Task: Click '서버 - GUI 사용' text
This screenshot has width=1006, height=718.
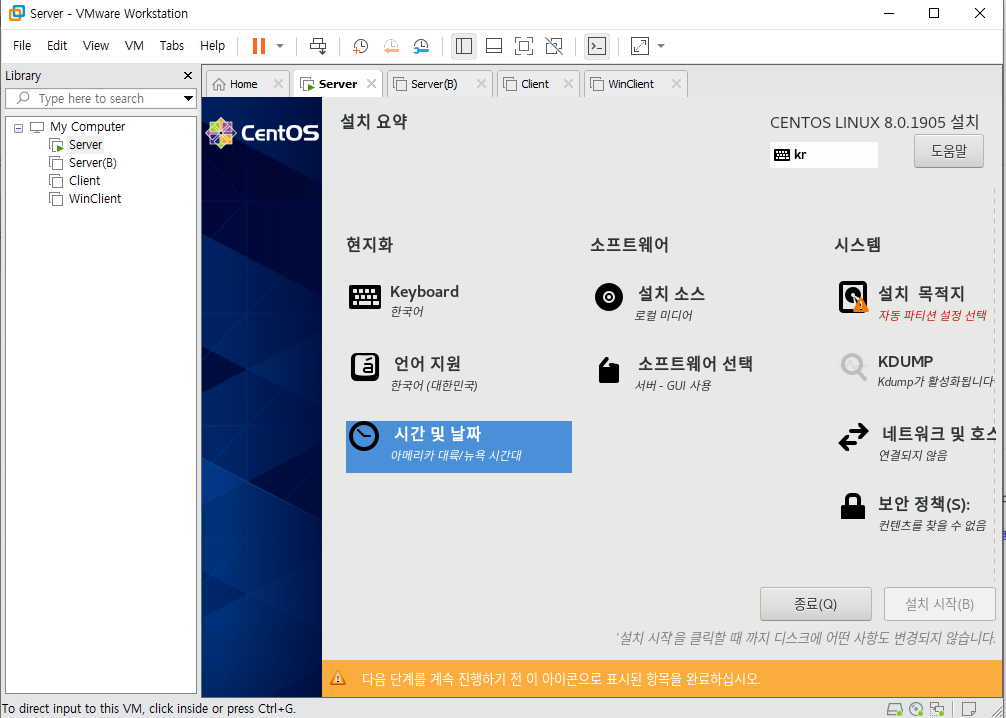Action: (x=672, y=386)
